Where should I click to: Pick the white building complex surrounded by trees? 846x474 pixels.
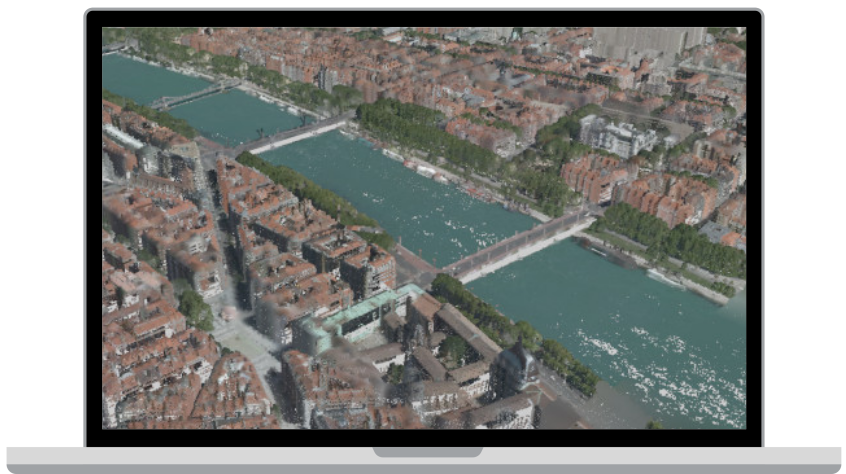[617, 135]
